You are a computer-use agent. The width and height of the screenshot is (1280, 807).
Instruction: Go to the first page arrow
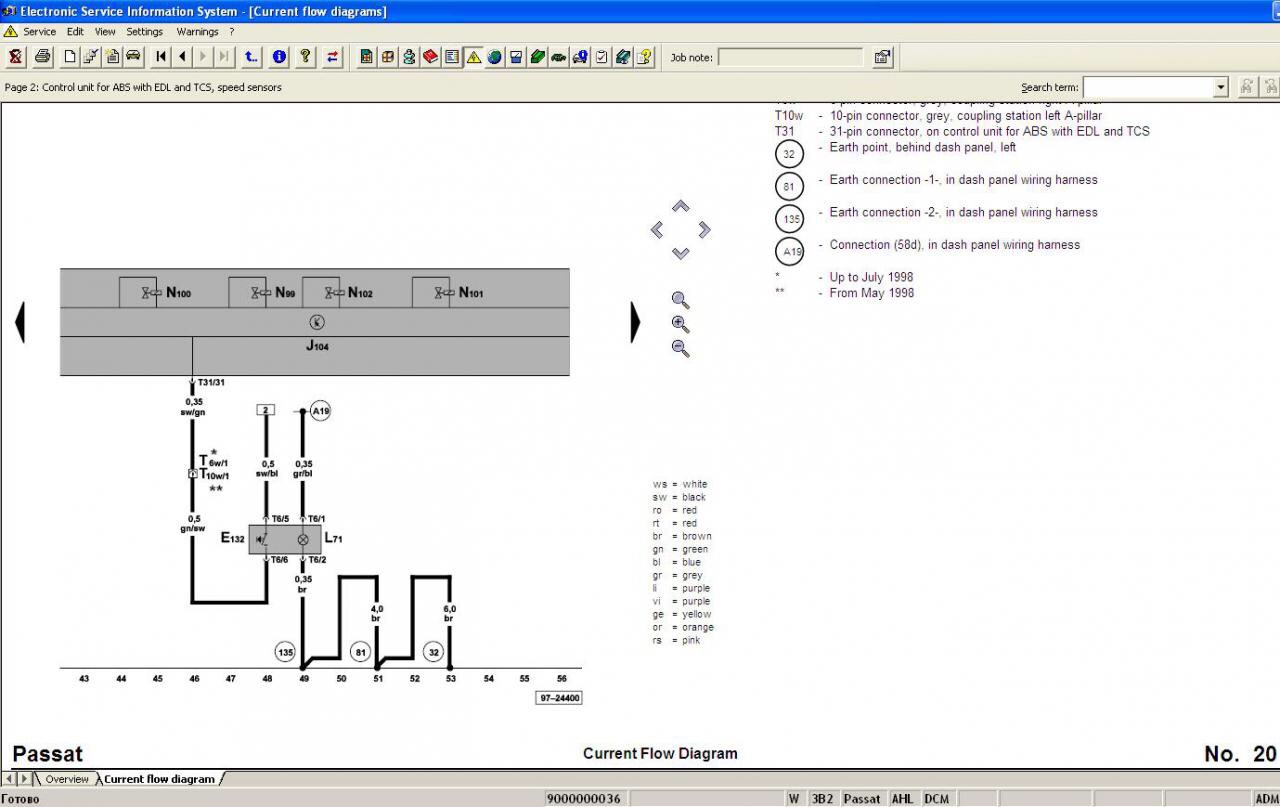161,57
